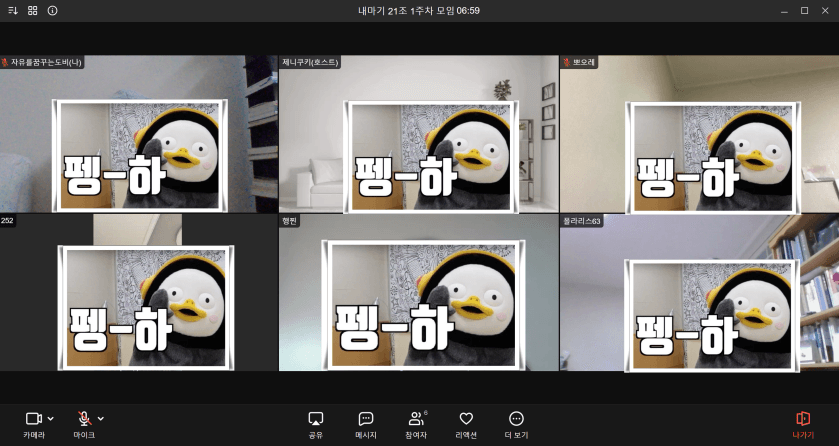The height and width of the screenshot is (446, 839).
Task: Open meeting information icon
Action: [52, 11]
